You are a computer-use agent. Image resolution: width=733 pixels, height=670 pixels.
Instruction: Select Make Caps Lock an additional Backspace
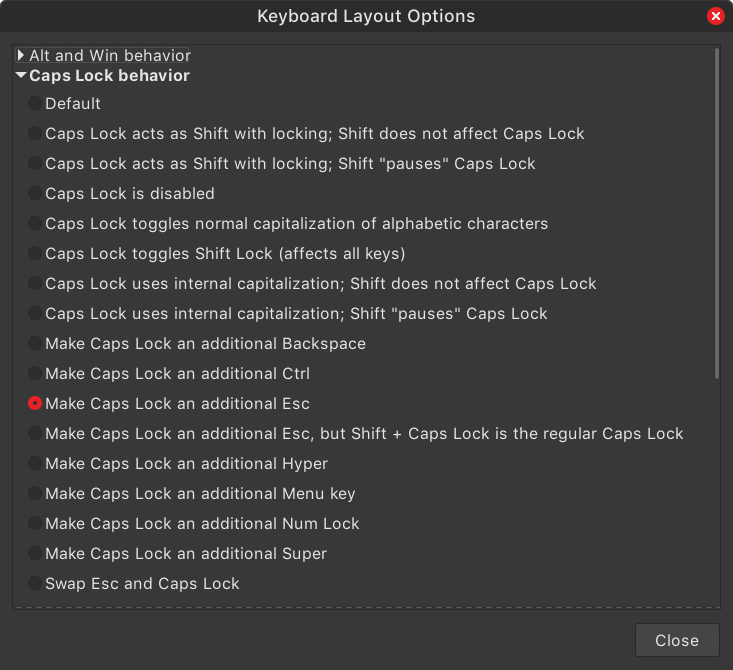coord(35,343)
